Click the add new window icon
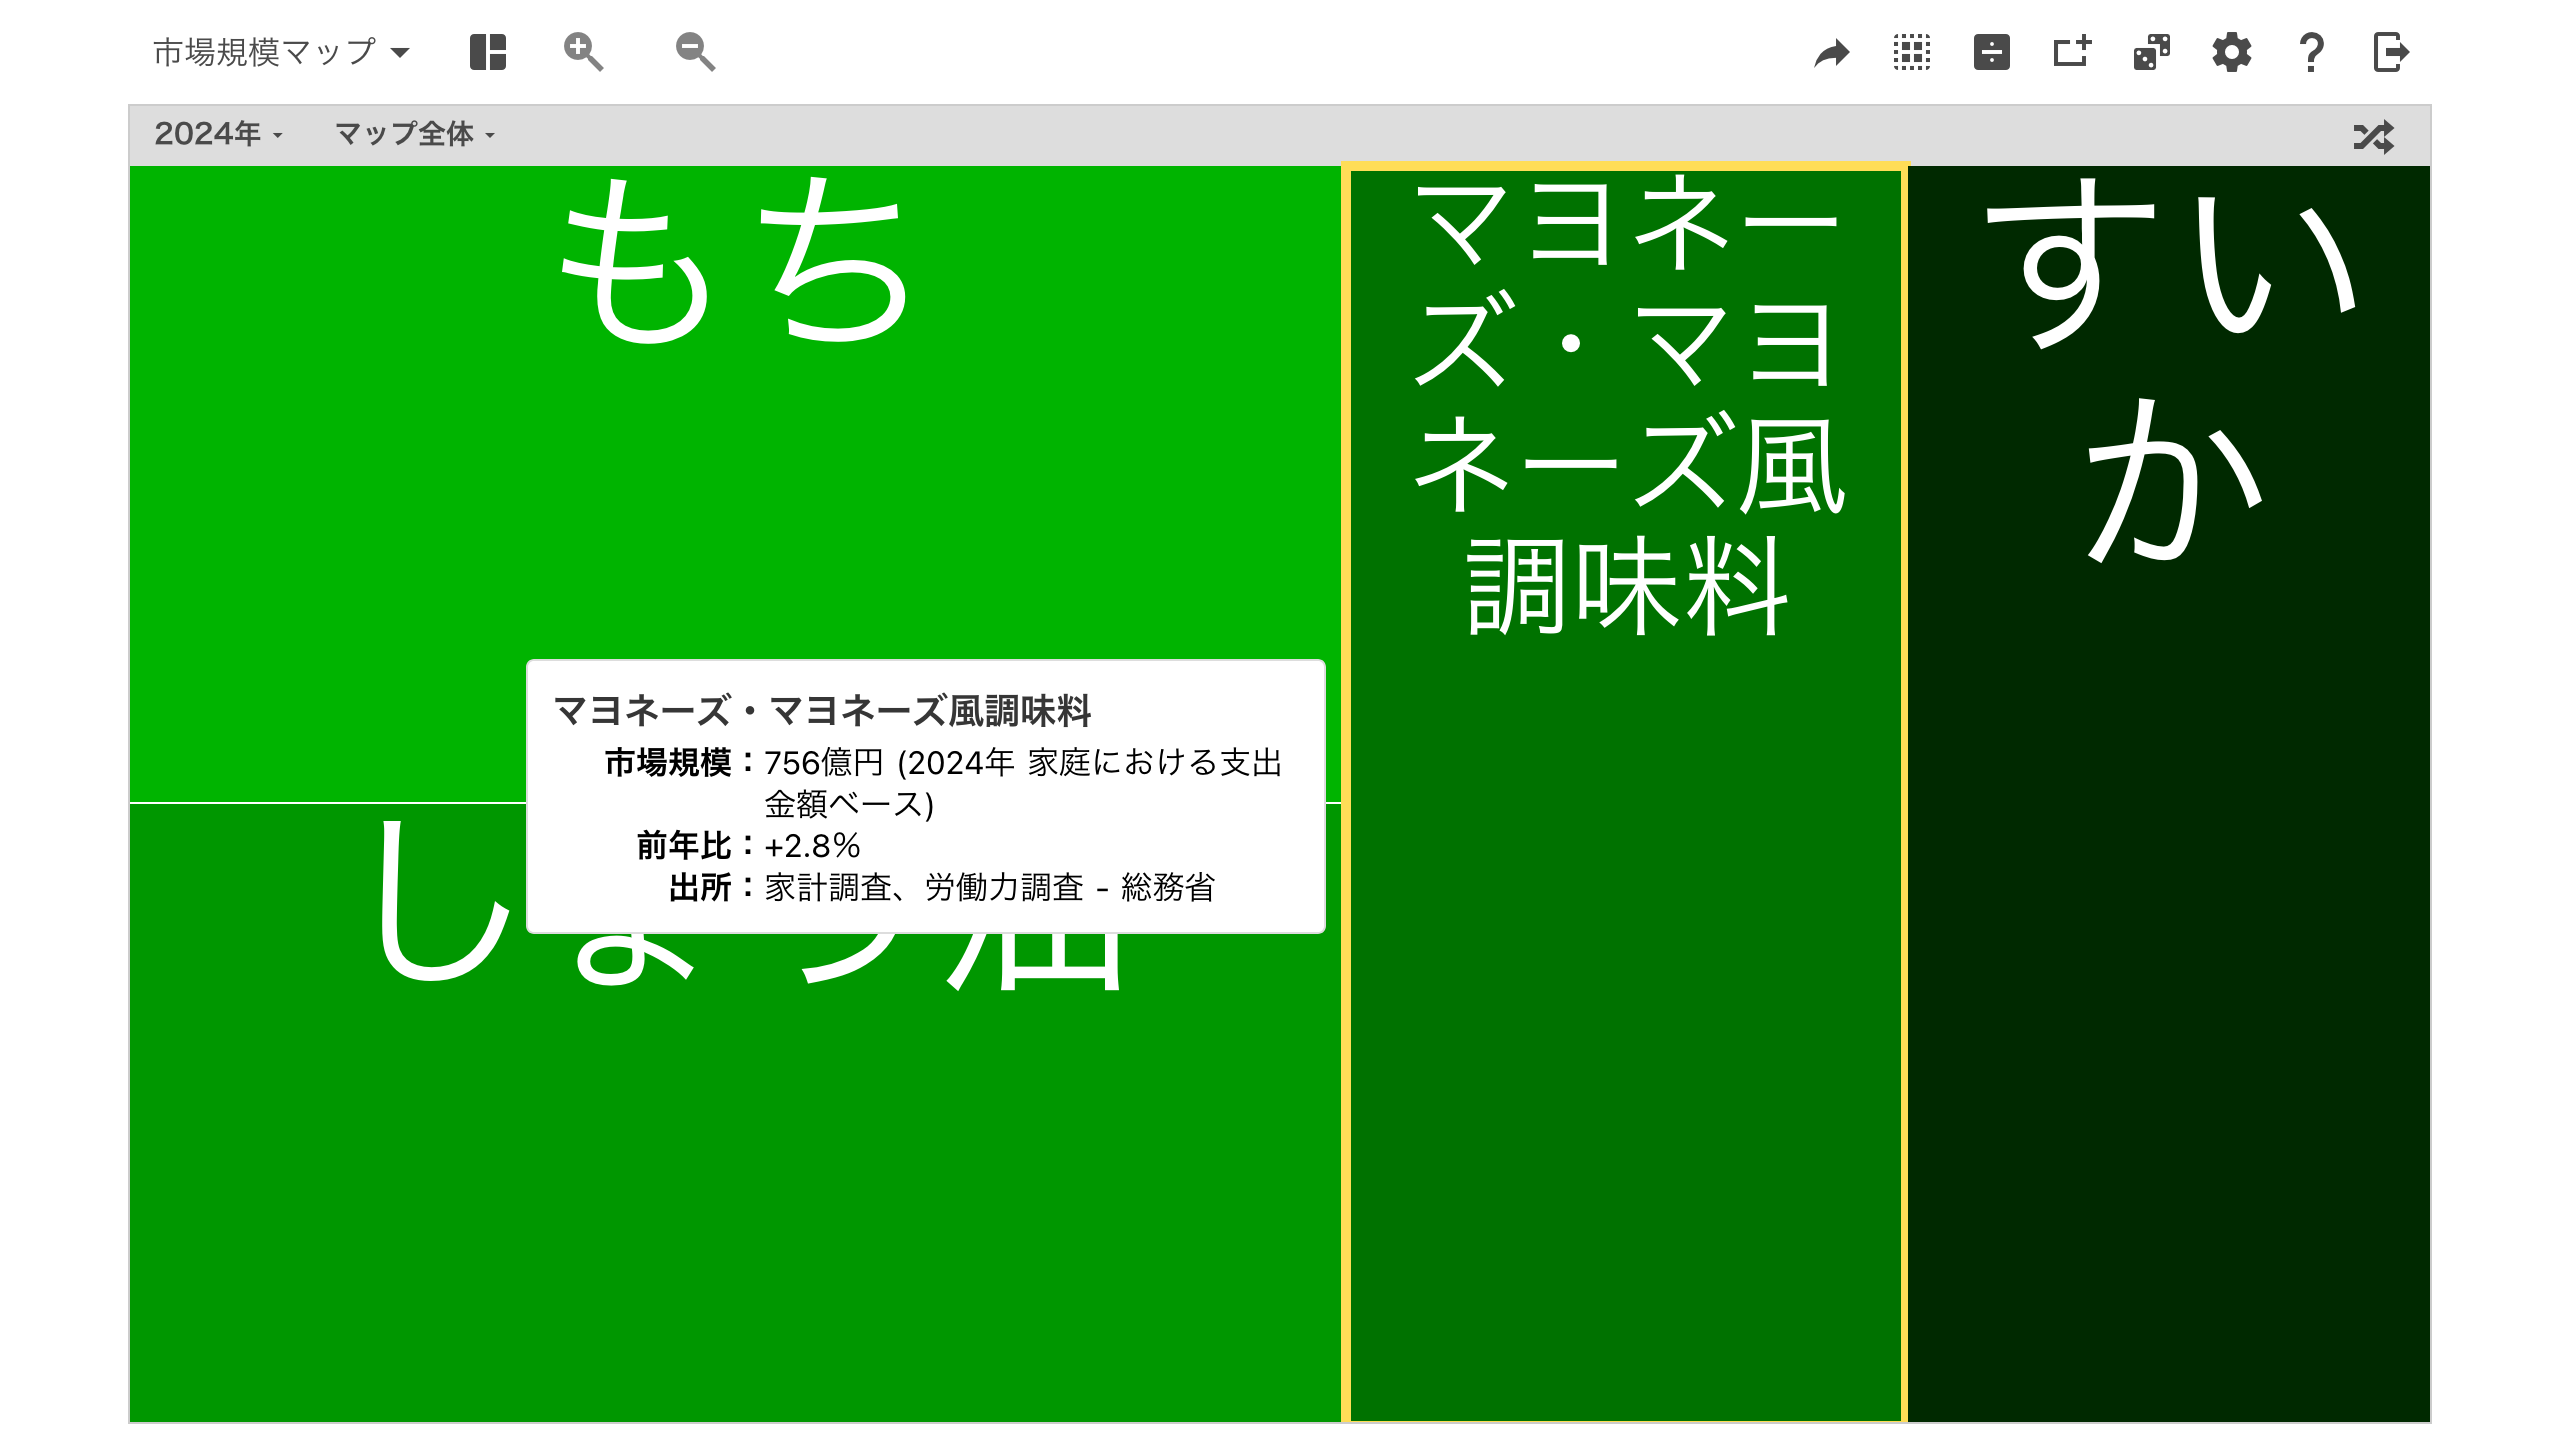Viewport: 2560px width, 1440px height. pos(2072,52)
